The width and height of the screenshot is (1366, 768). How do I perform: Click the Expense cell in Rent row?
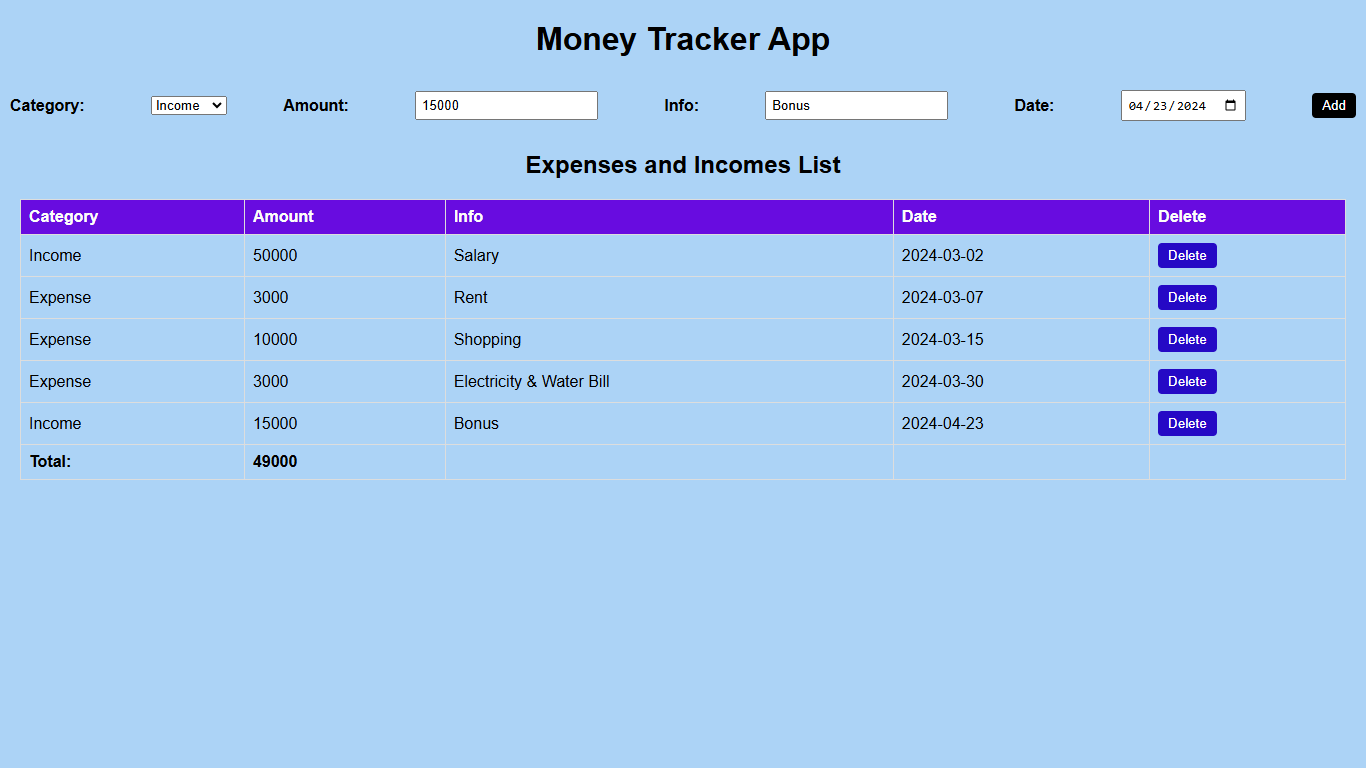tap(132, 298)
